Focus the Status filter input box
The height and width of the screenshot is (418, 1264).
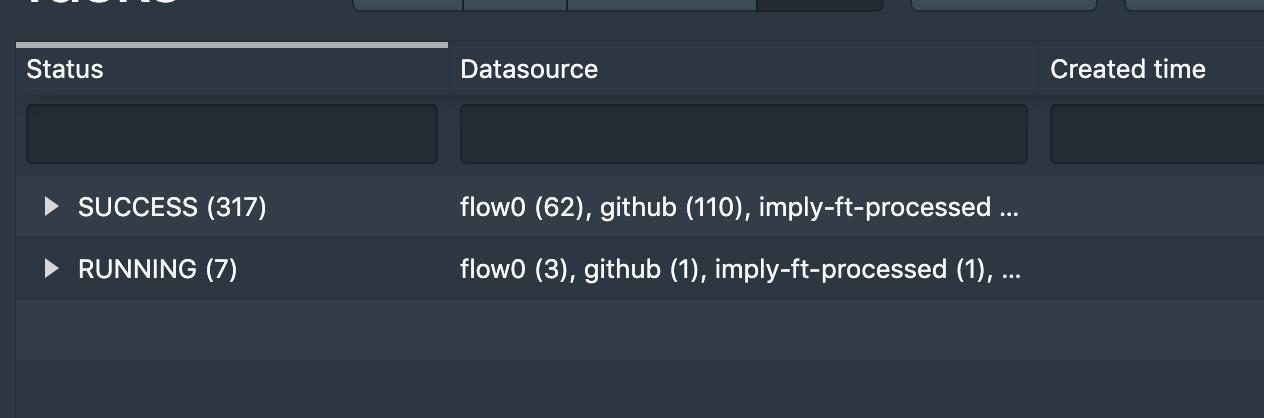point(231,134)
